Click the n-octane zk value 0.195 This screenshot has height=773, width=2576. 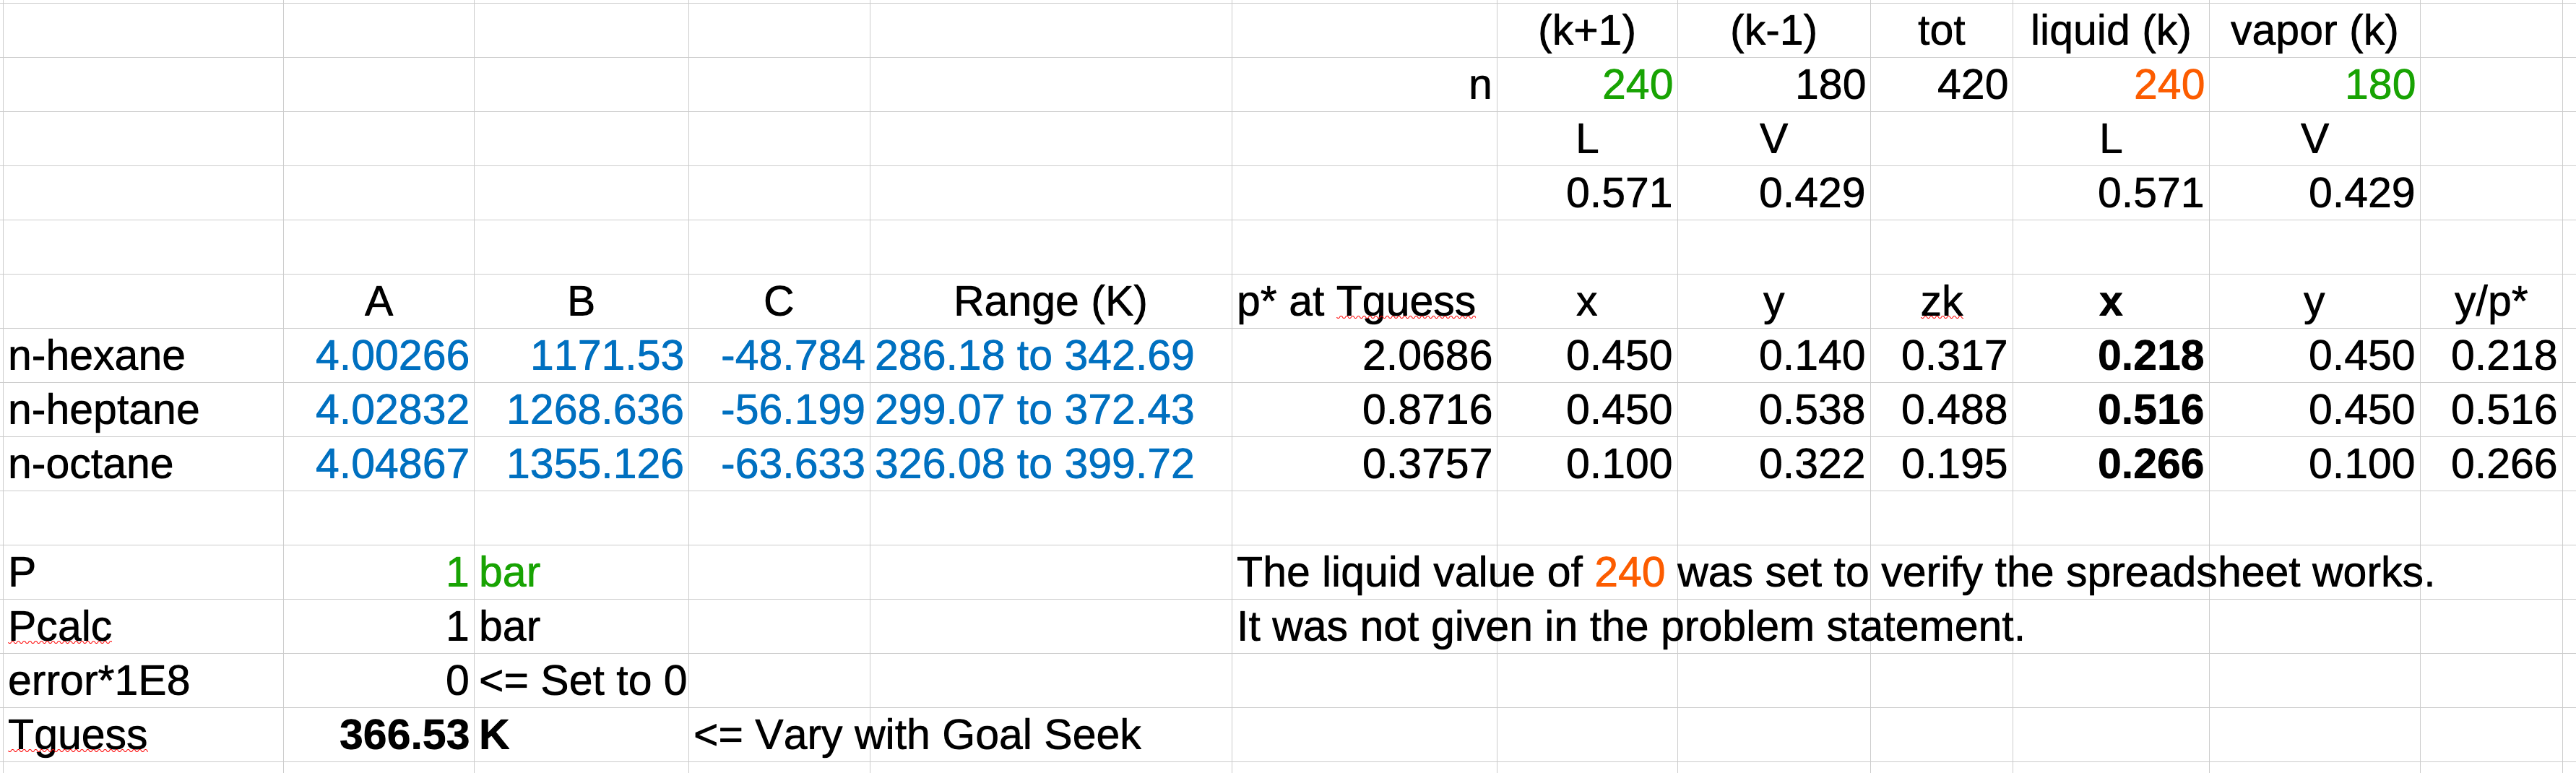[1953, 464]
